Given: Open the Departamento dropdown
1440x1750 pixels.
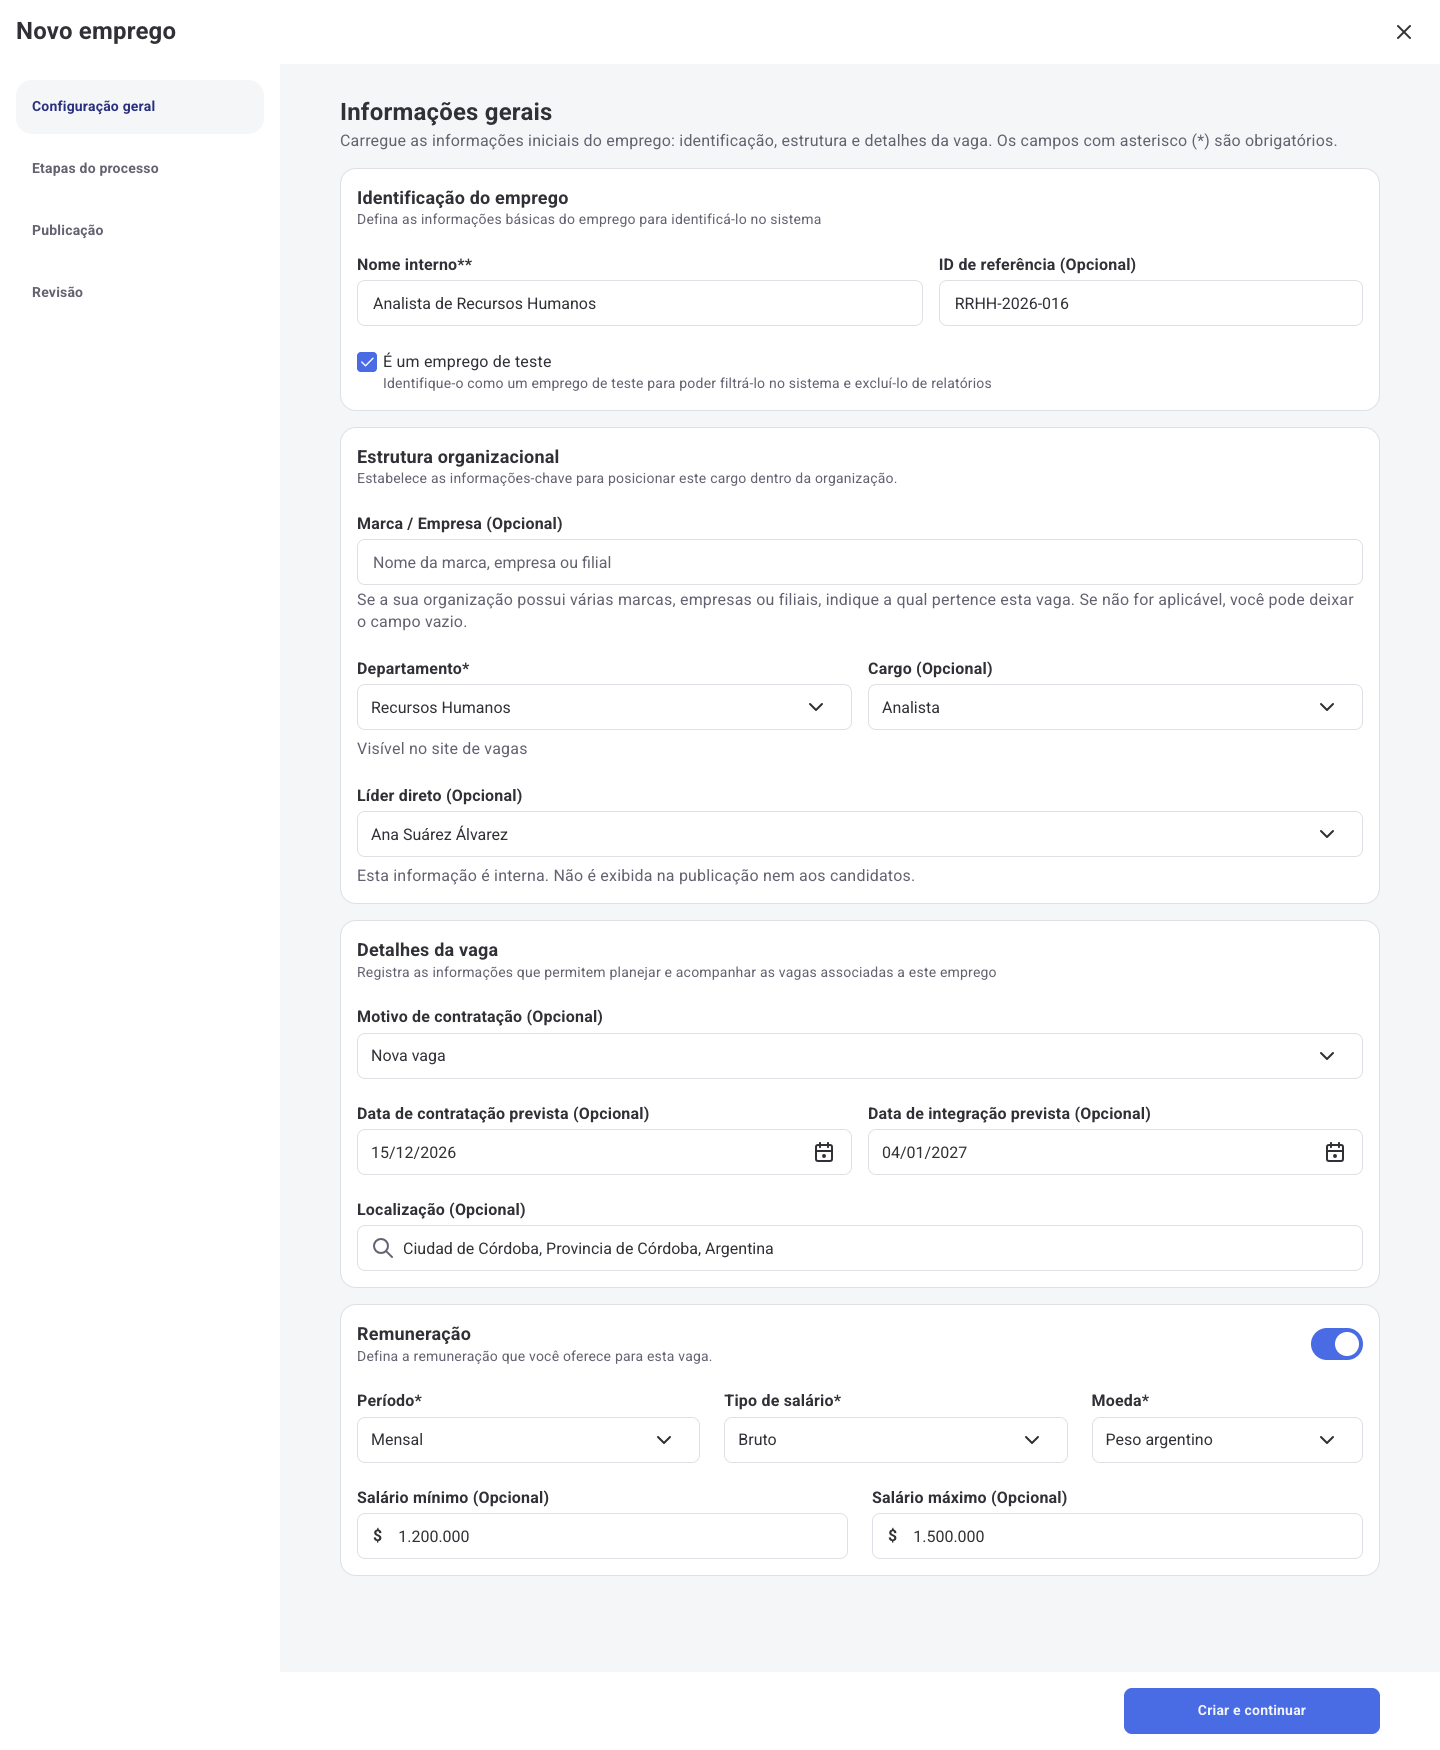Looking at the screenshot, I should (x=604, y=707).
